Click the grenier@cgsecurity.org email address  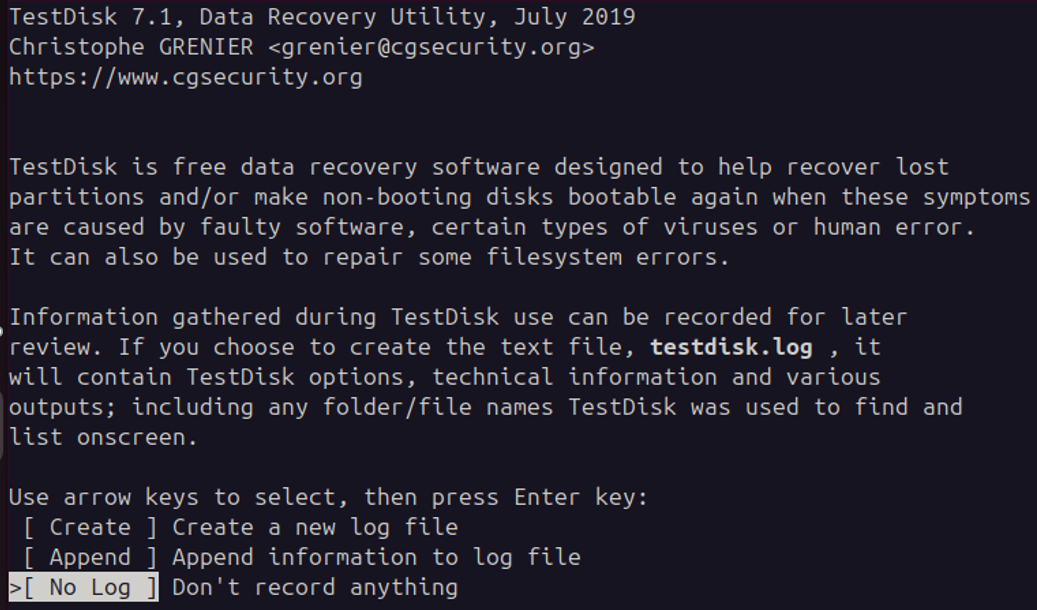pos(431,47)
